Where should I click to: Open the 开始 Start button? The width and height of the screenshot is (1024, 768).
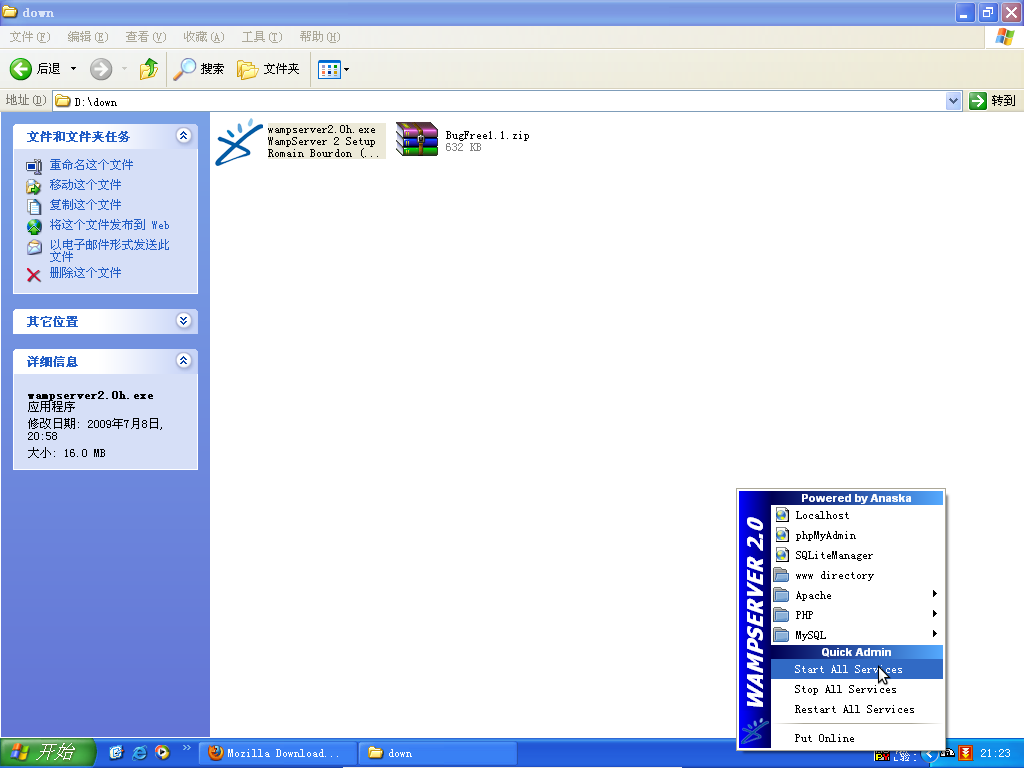48,752
